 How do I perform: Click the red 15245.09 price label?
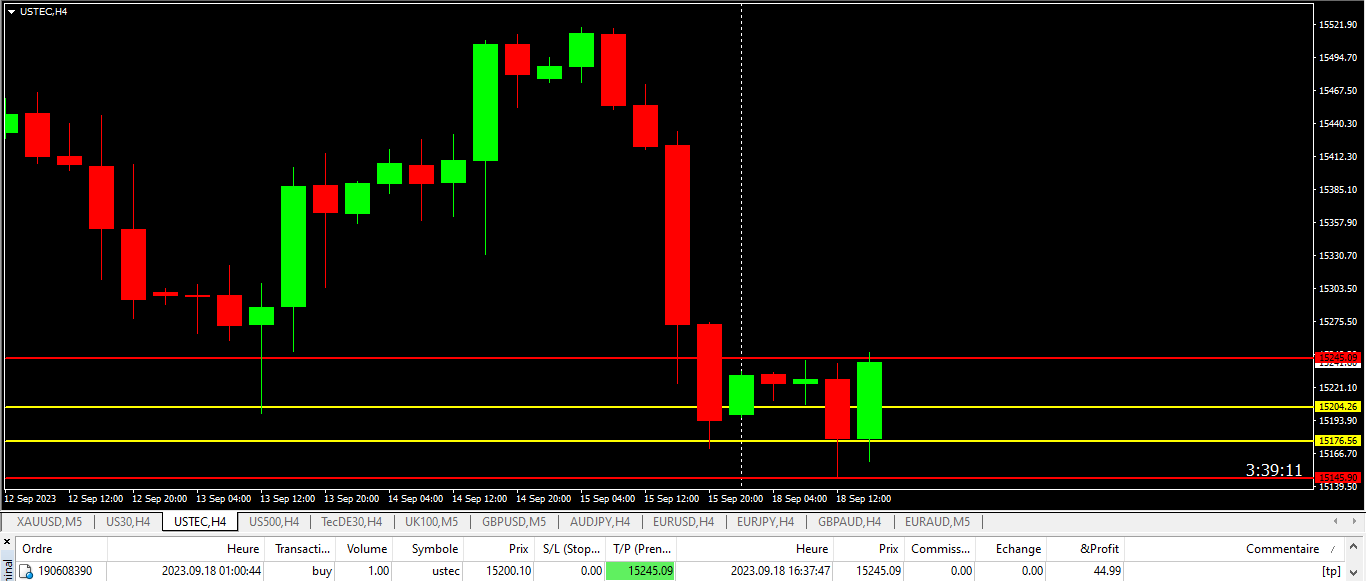pos(1338,357)
